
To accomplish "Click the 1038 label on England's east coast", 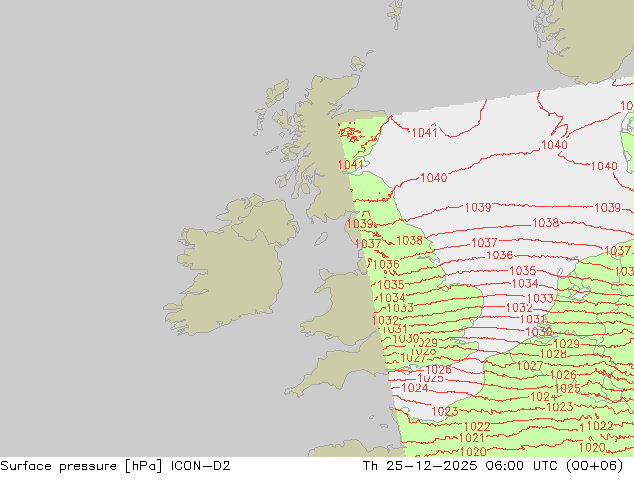I will (409, 241).
